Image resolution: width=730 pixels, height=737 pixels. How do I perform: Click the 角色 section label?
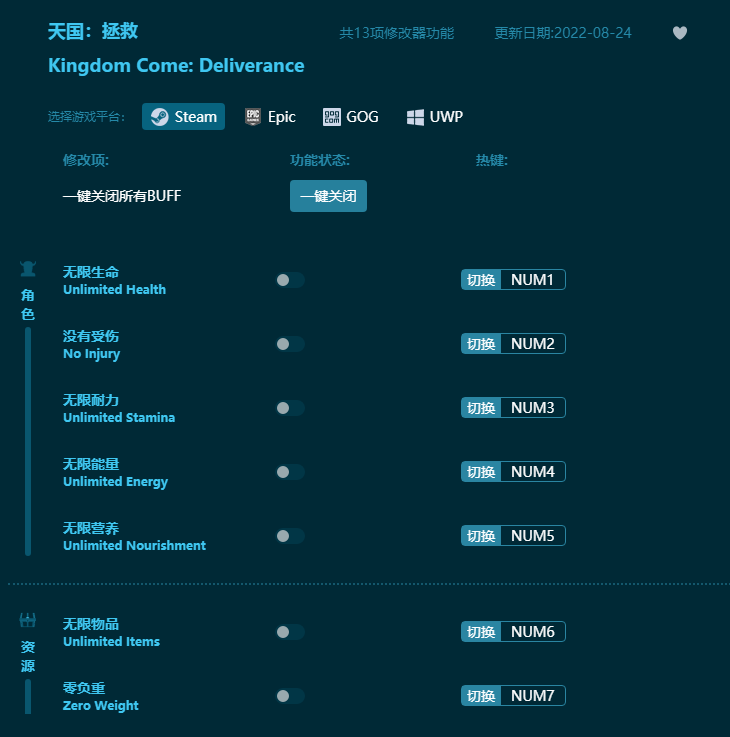tap(28, 304)
